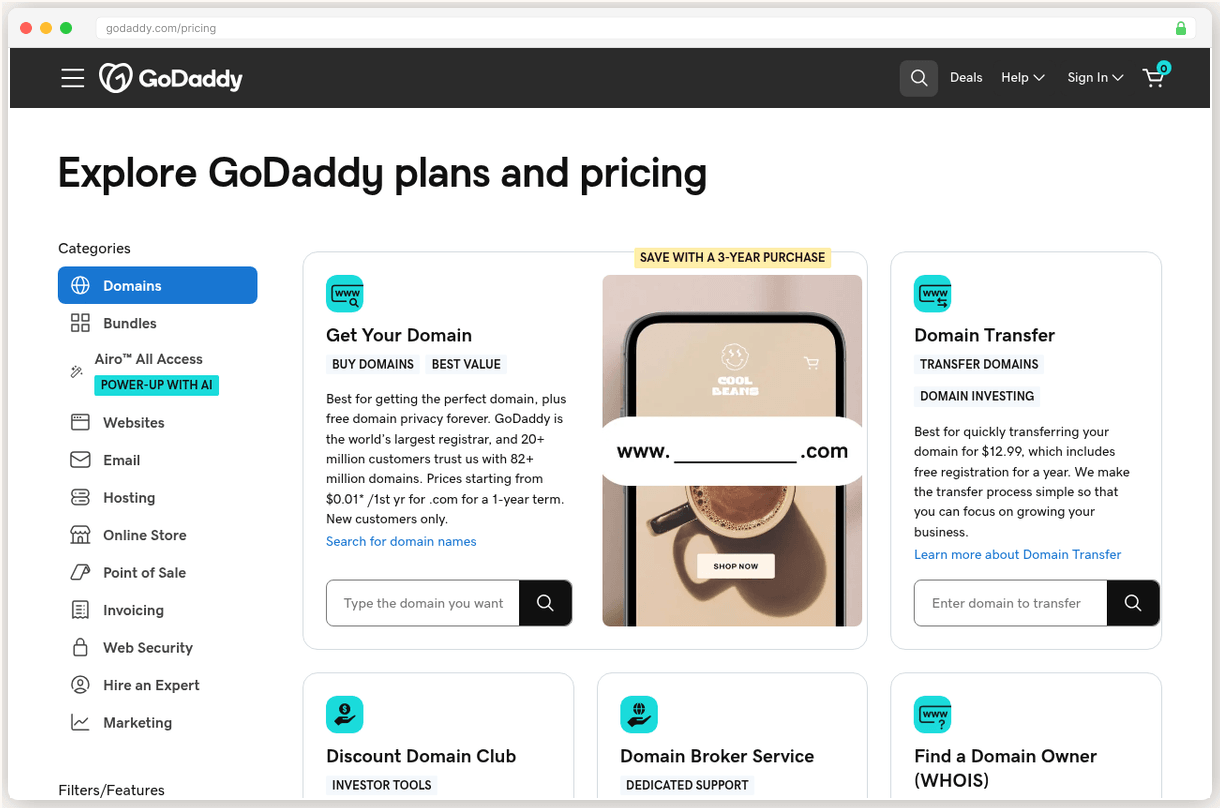Viewport: 1220px width, 808px height.
Task: Open the hamburger navigation menu
Action: click(72, 77)
